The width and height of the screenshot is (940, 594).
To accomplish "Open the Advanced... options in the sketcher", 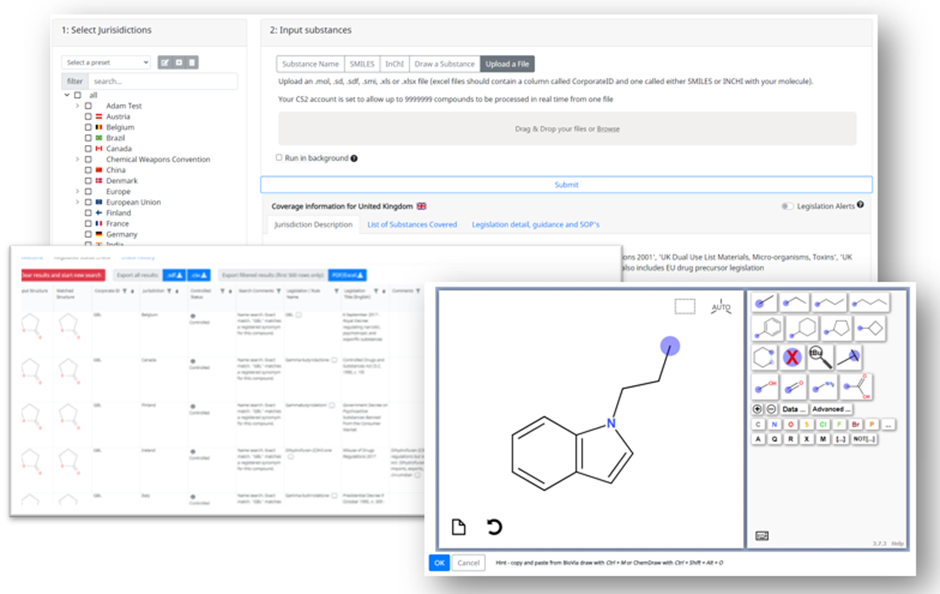I will click(831, 409).
